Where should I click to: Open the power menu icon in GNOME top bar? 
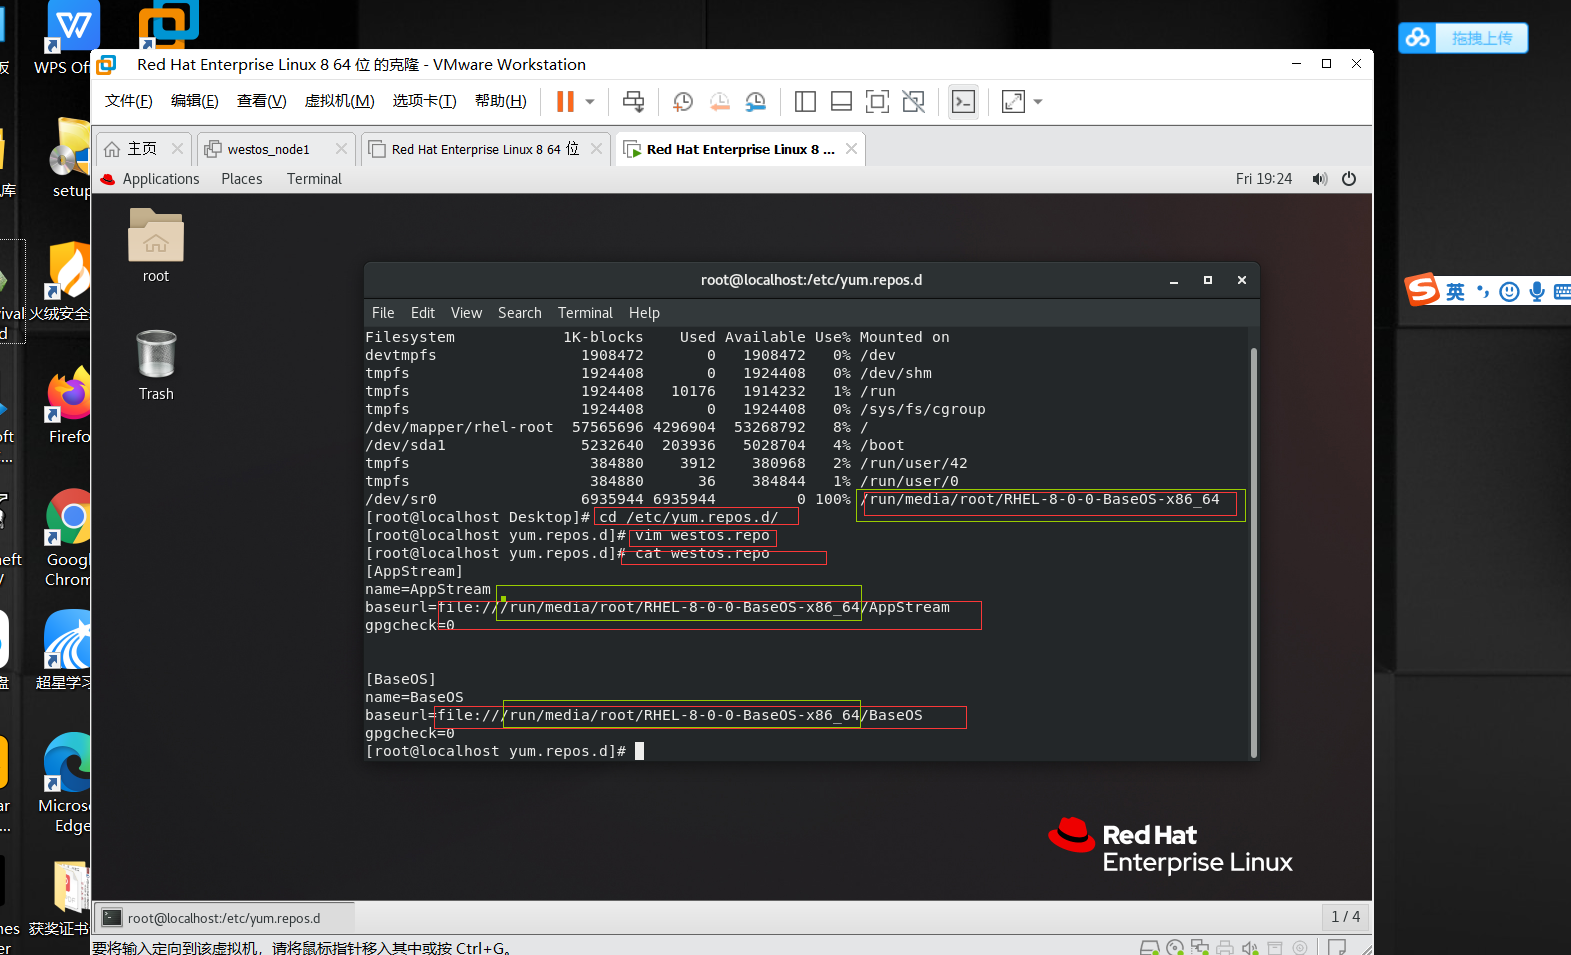pos(1349,179)
